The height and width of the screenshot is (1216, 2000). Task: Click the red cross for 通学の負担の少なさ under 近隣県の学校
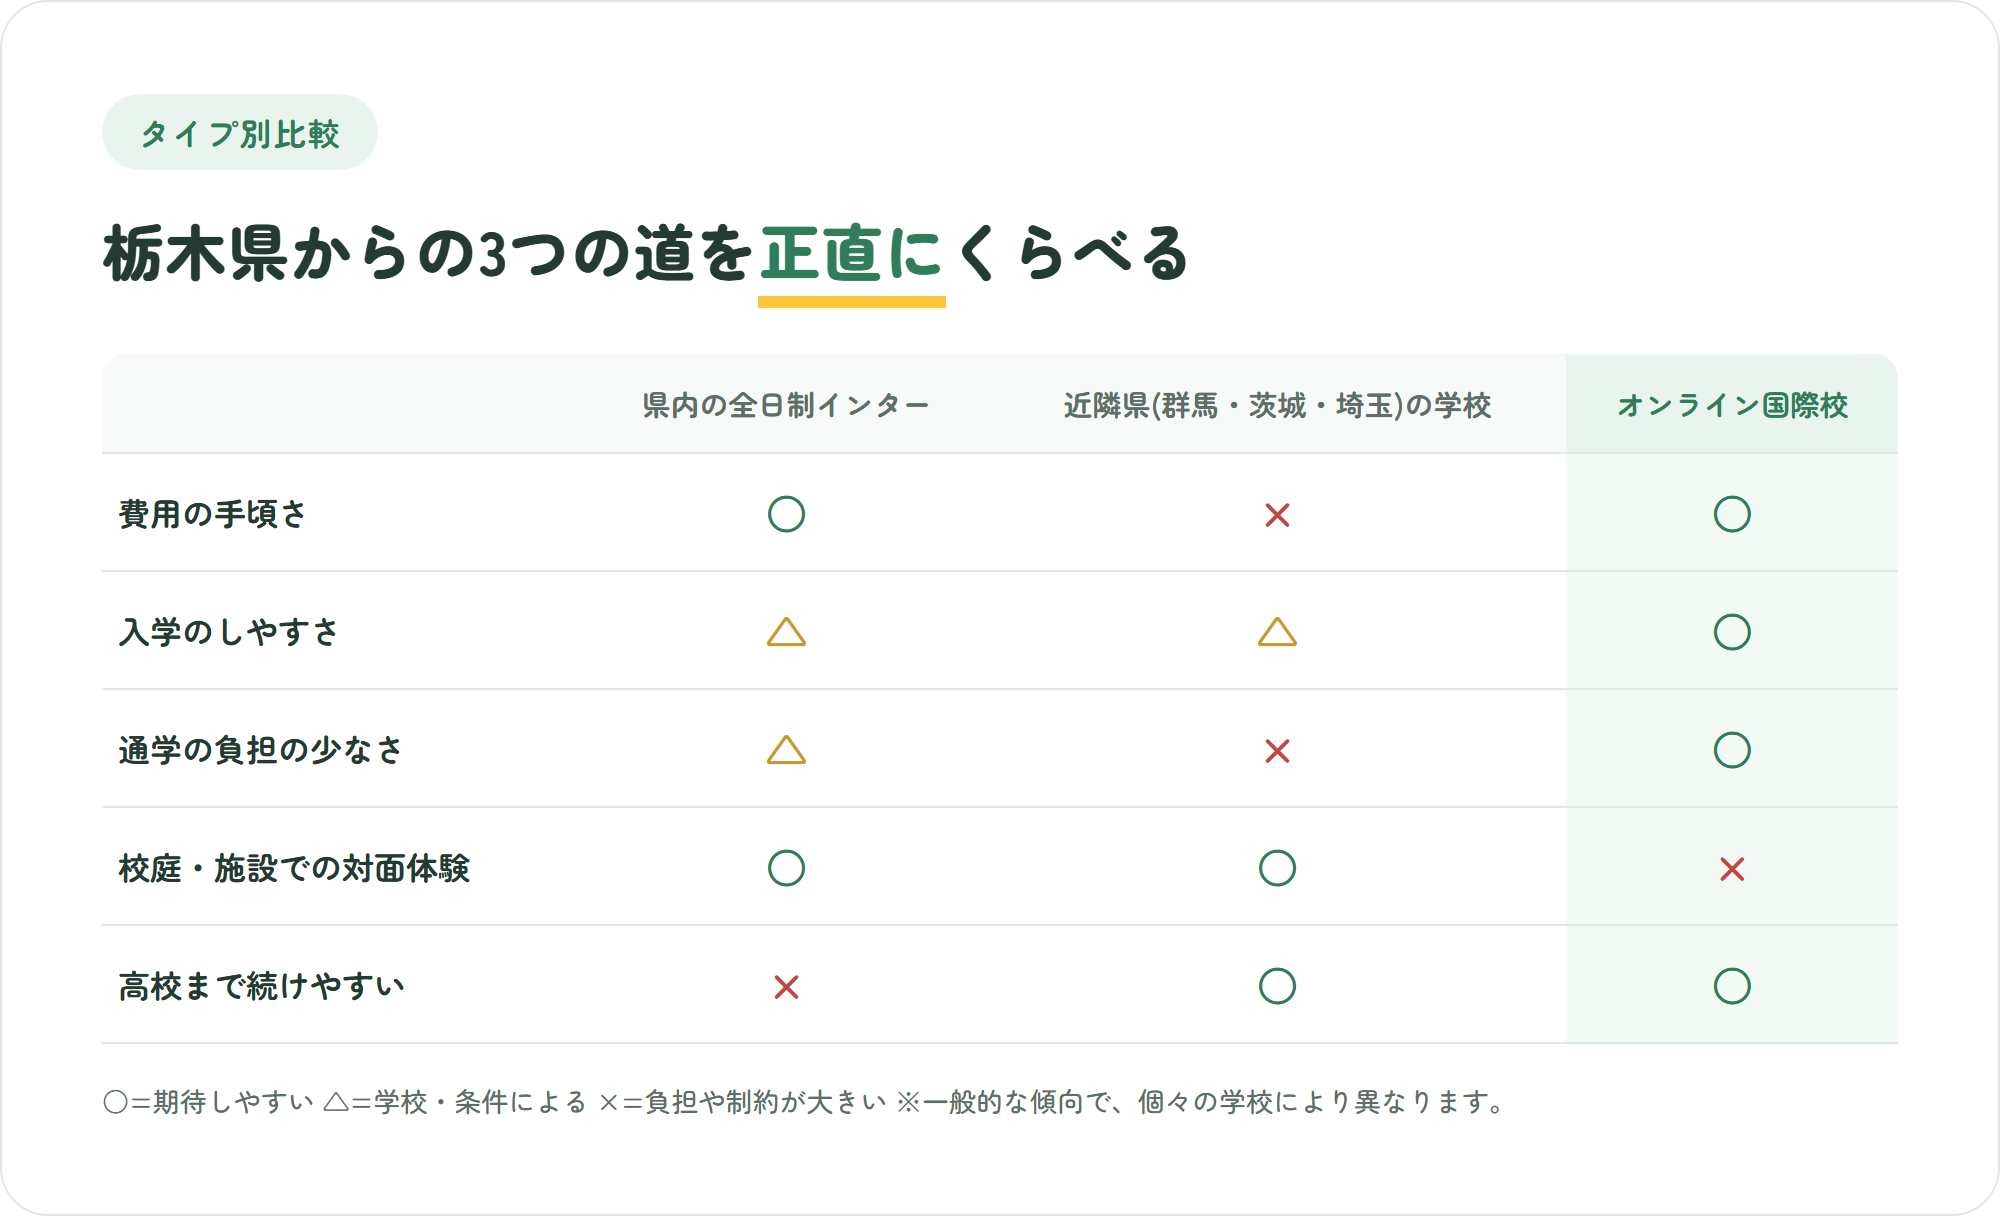(1277, 751)
